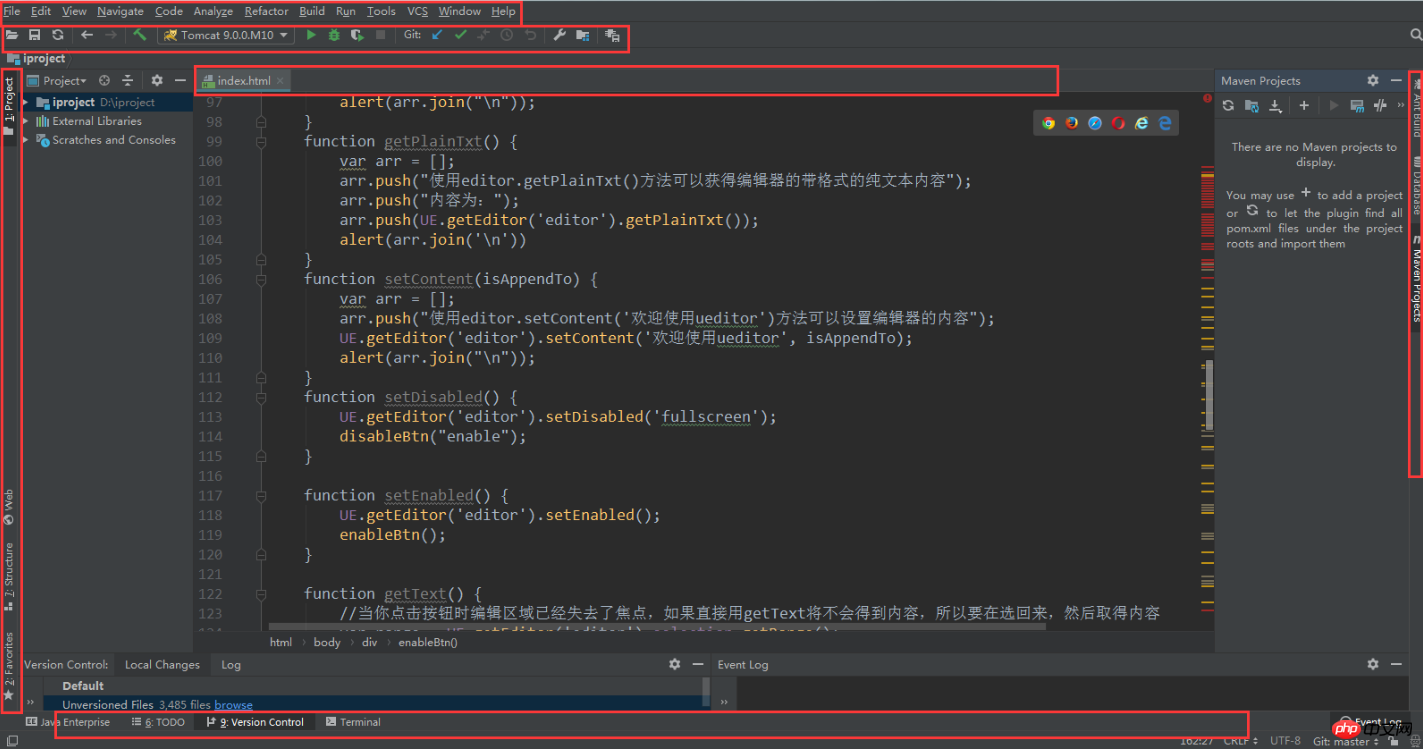Open the Terminal tool window
The image size is (1423, 749).
[x=352, y=722]
